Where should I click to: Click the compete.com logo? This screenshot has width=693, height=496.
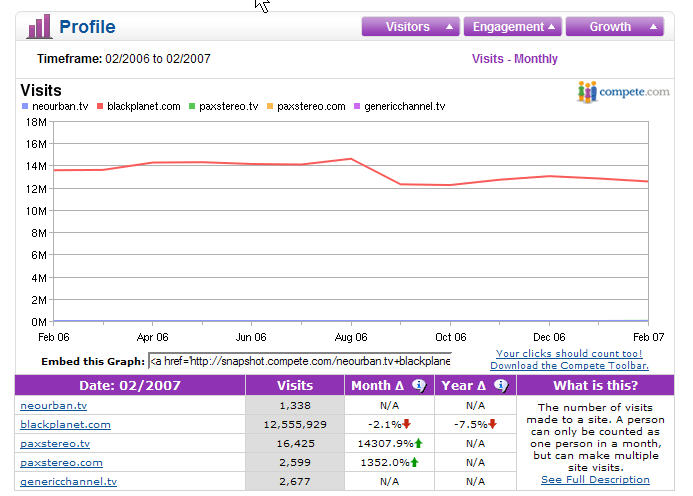[x=623, y=92]
